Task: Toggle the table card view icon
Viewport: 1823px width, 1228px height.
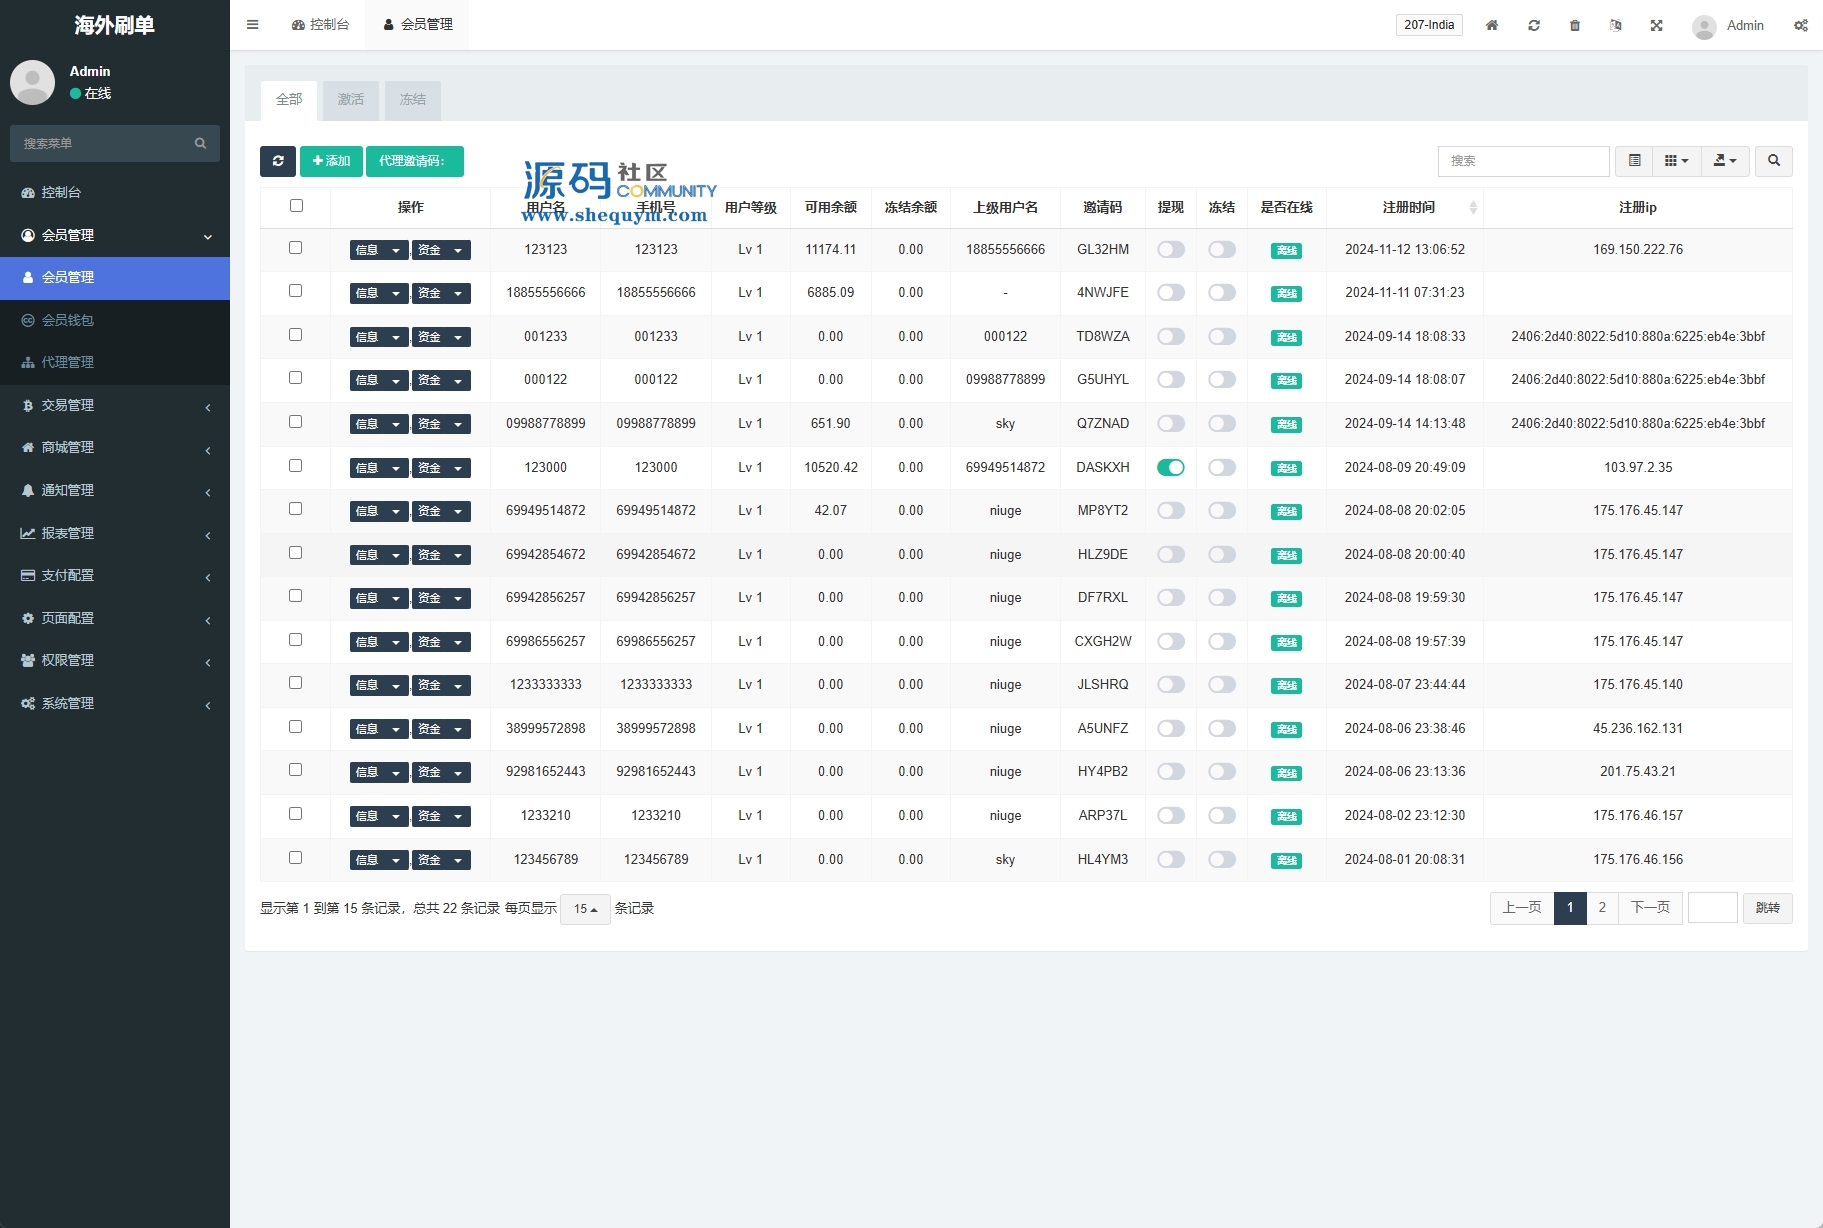Action: [1634, 161]
